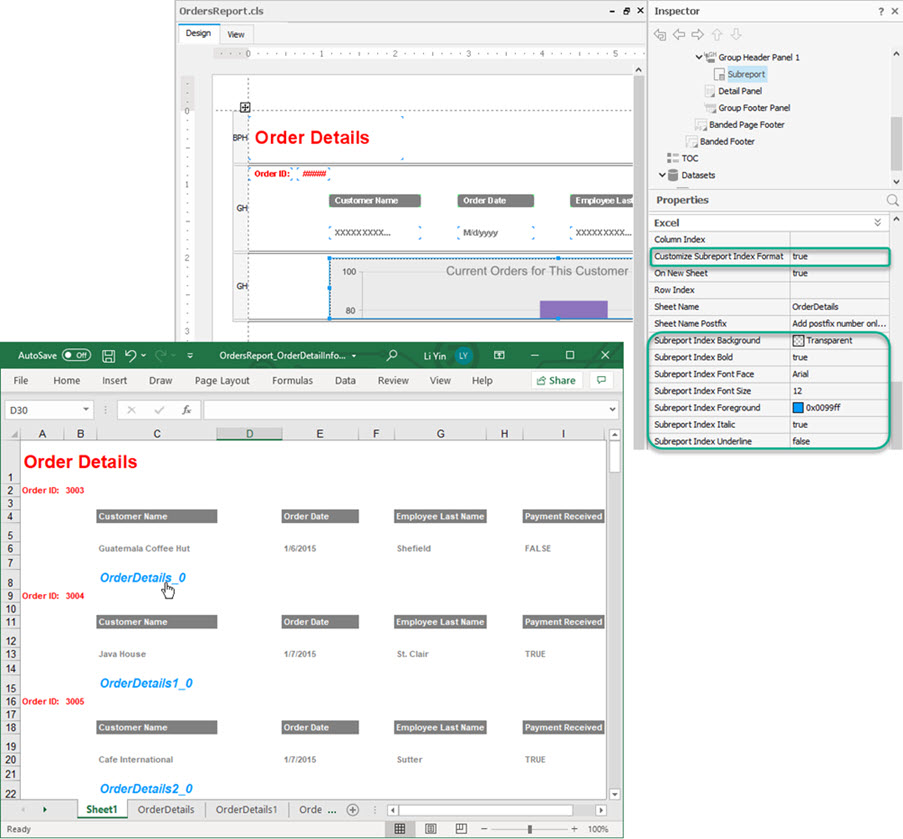Select column D header in Excel

tap(249, 434)
